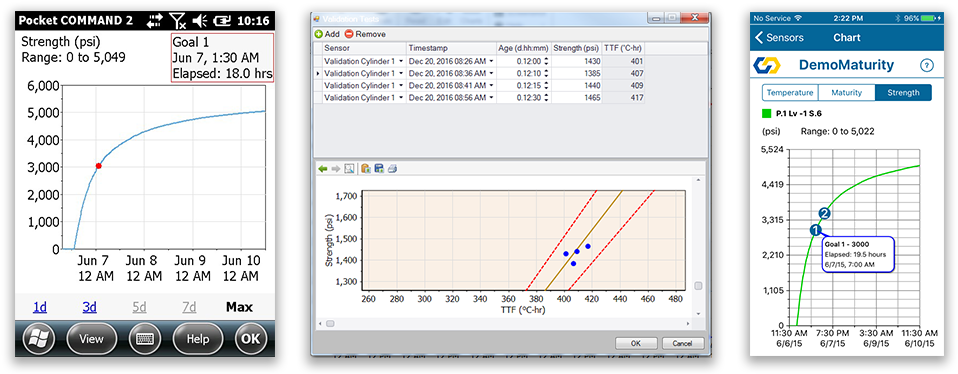Viewport: 958px width, 374px height.
Task: Switch to the Temperature tab
Action: click(x=790, y=93)
